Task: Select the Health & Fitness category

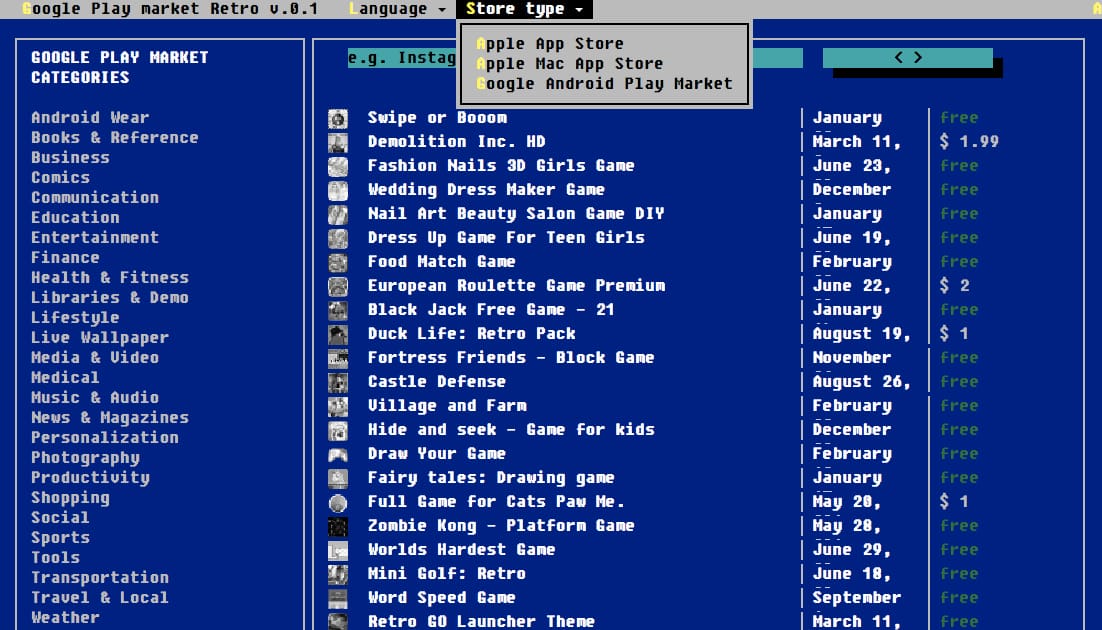Action: (x=110, y=278)
